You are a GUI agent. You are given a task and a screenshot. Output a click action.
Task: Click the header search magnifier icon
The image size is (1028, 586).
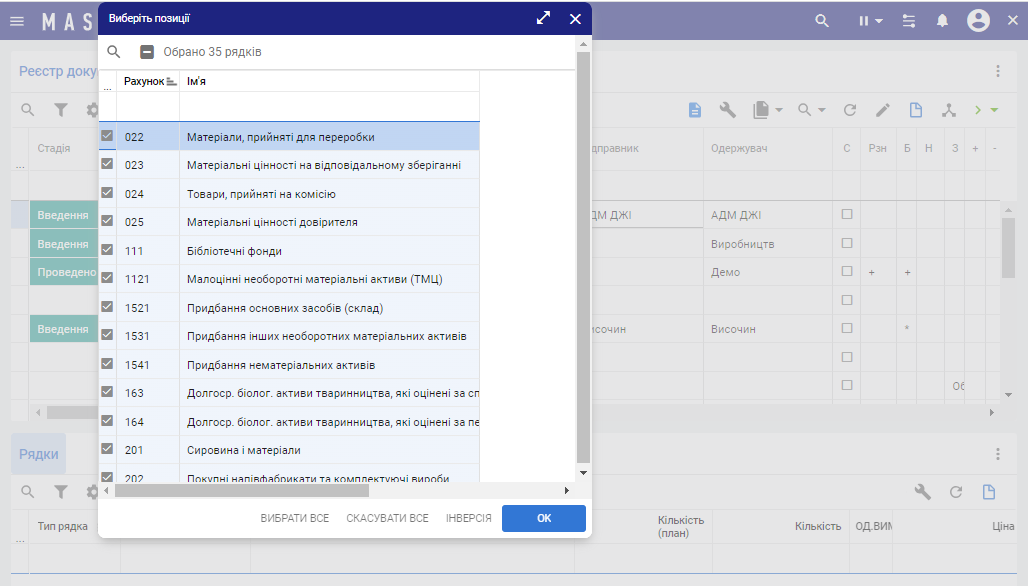(822, 20)
